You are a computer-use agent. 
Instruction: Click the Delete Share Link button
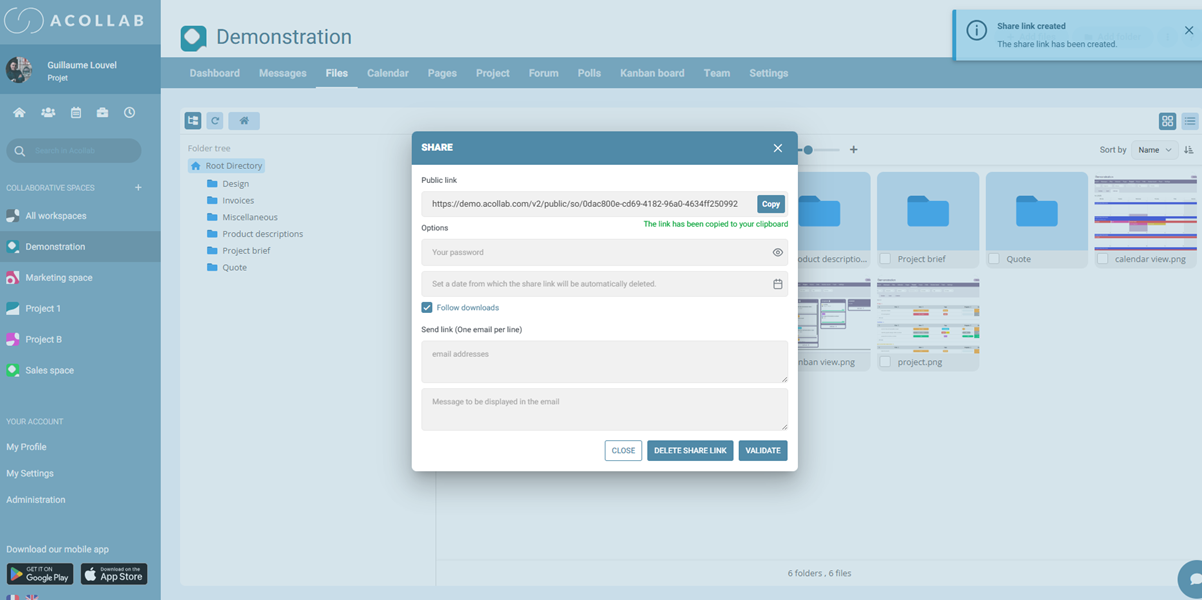pyautogui.click(x=690, y=451)
